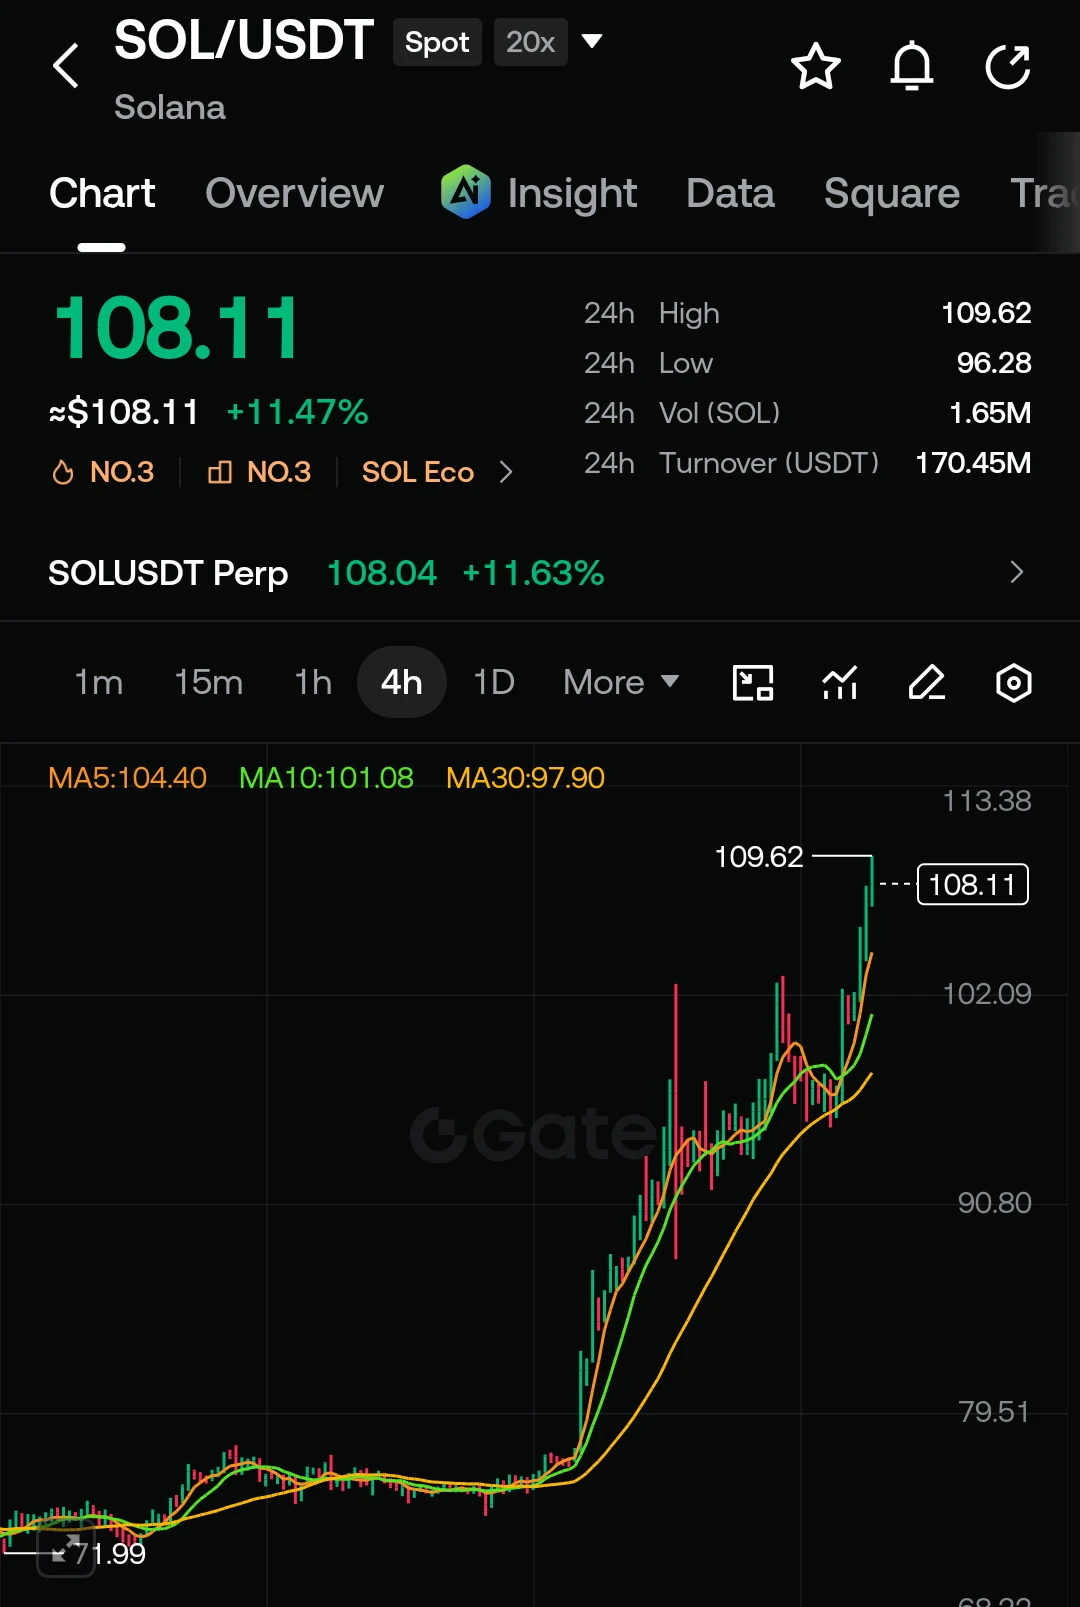
Task: Select the 4h timeframe
Action: (x=401, y=682)
